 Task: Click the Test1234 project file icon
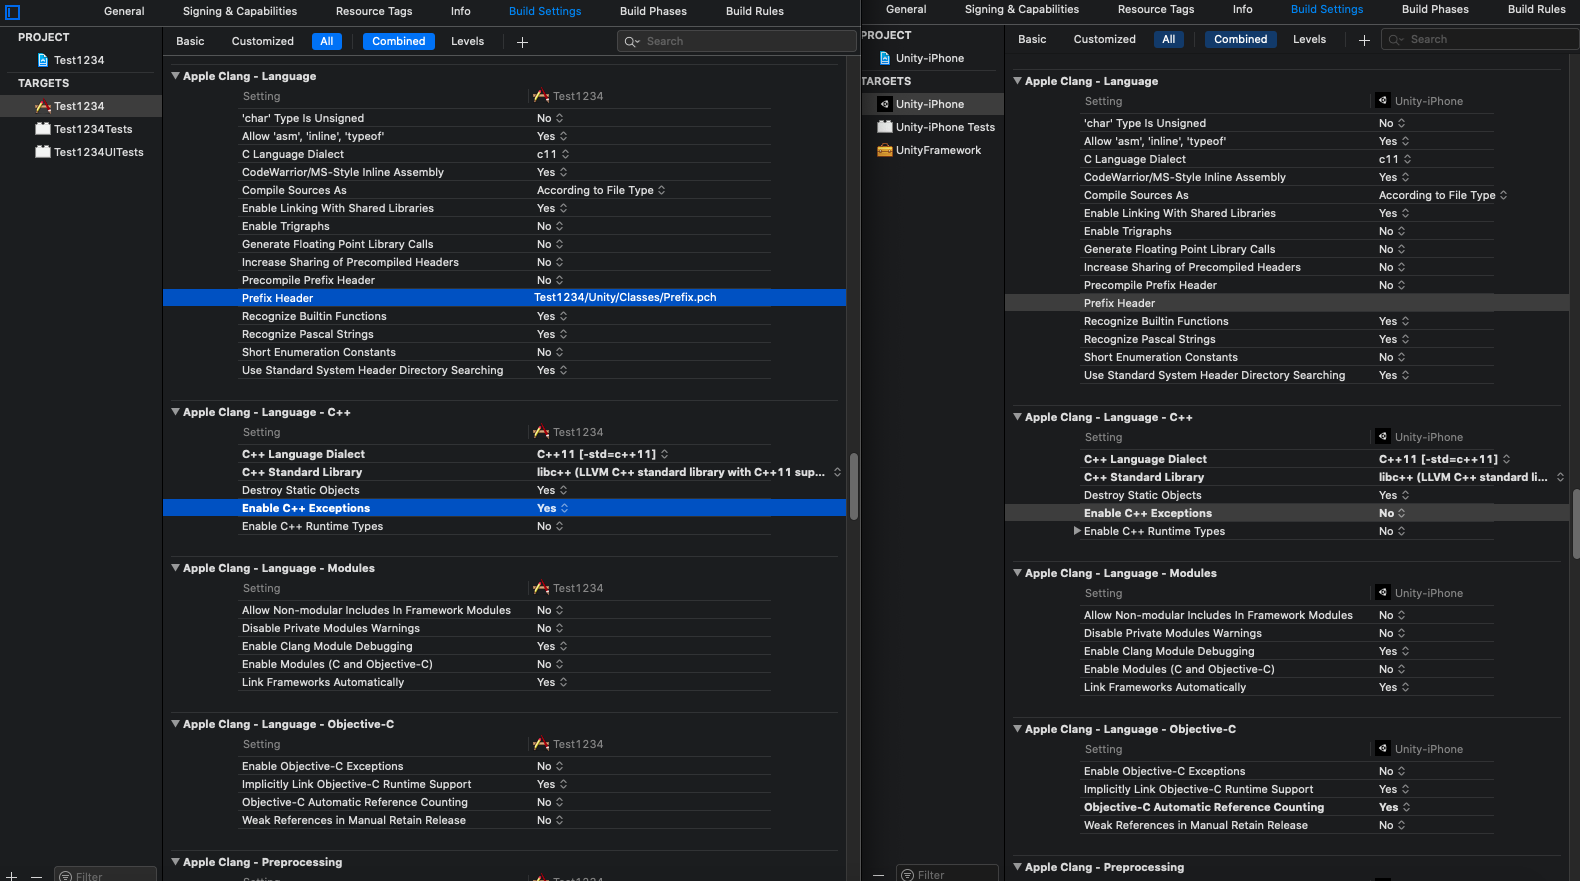[x=43, y=60]
